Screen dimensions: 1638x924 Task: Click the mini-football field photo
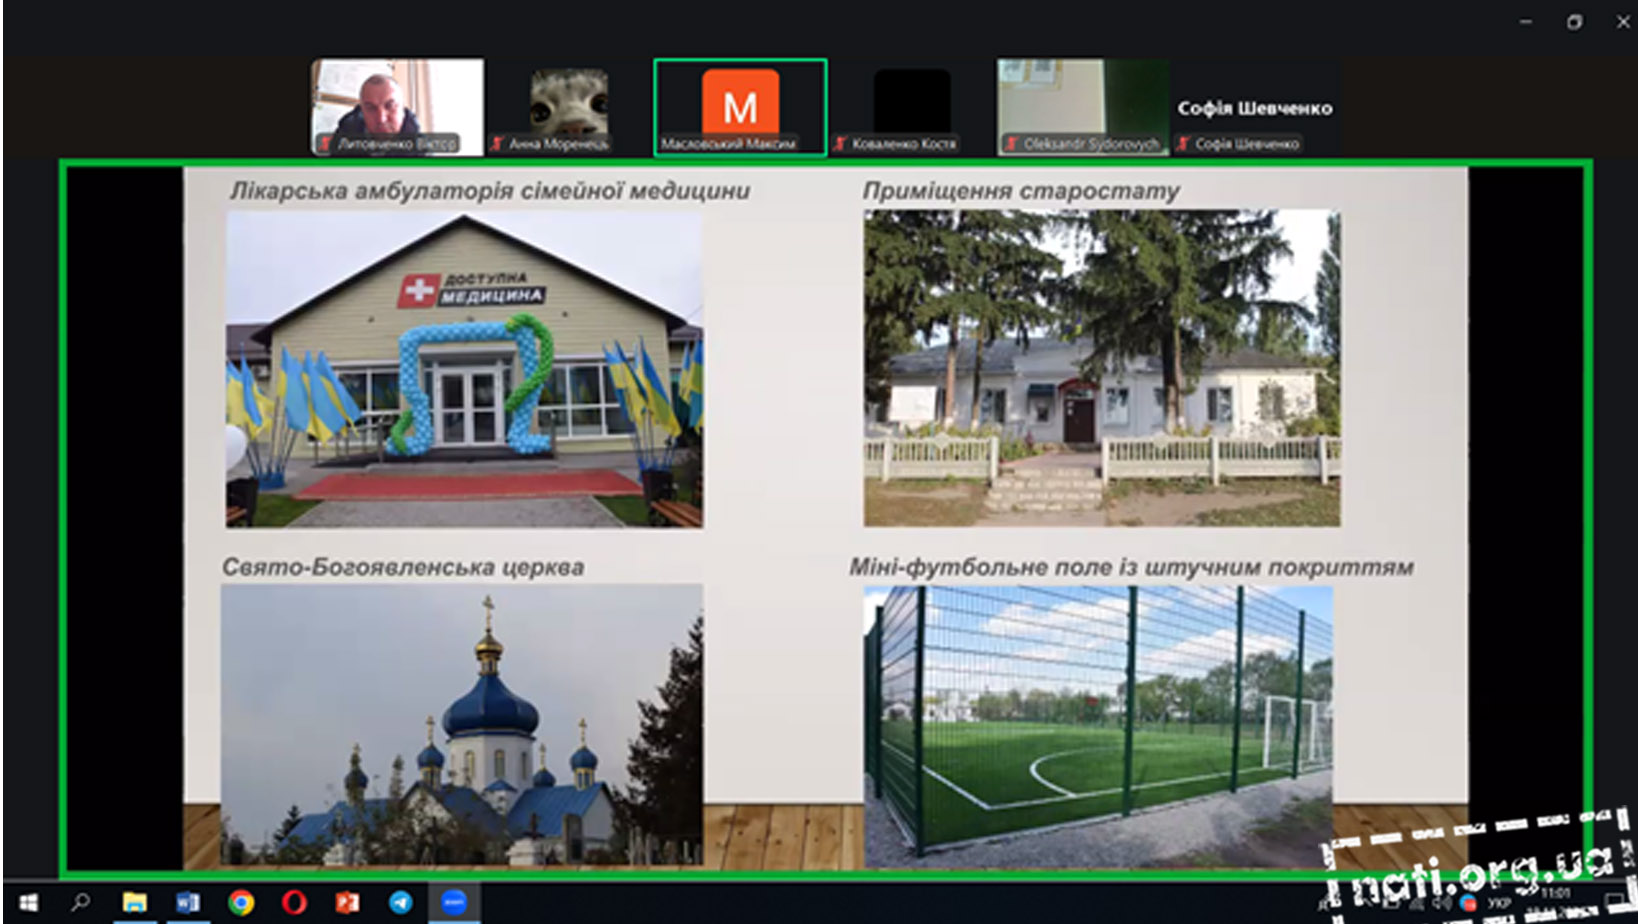pyautogui.click(x=1098, y=724)
